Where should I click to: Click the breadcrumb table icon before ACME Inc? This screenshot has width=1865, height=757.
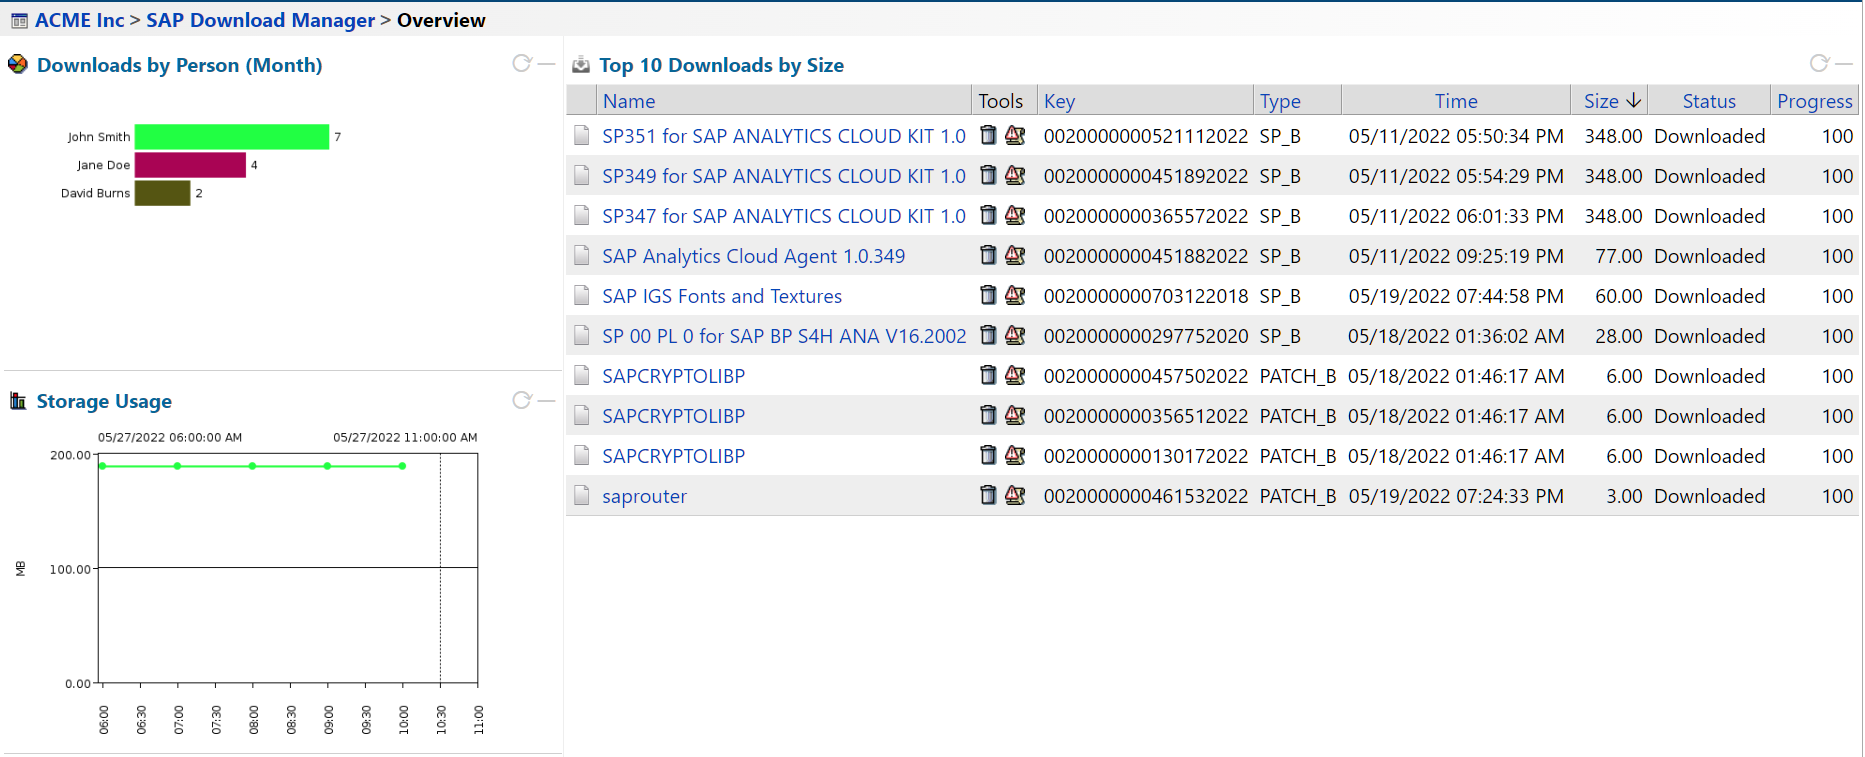(19, 20)
